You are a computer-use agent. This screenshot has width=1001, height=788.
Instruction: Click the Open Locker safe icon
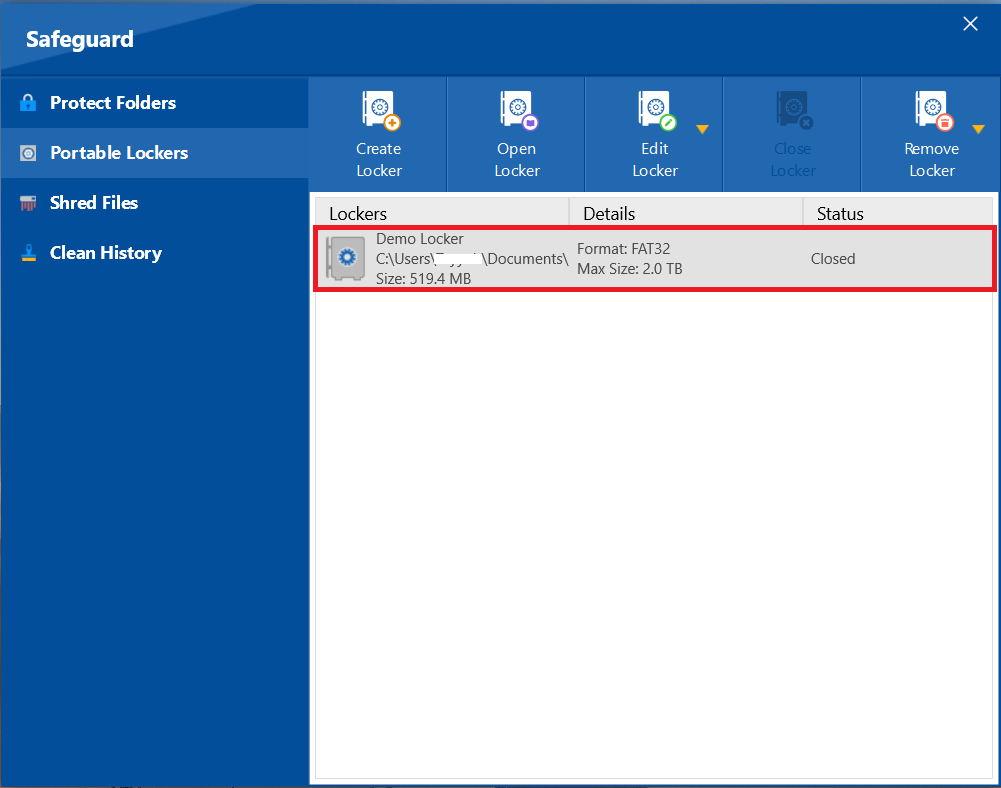pyautogui.click(x=519, y=110)
